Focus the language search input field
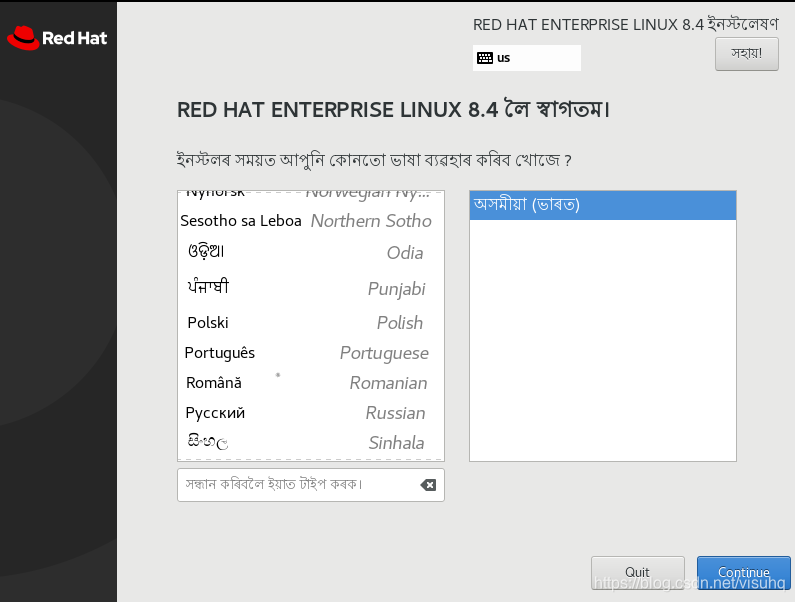This screenshot has height=602, width=795. pos(311,485)
